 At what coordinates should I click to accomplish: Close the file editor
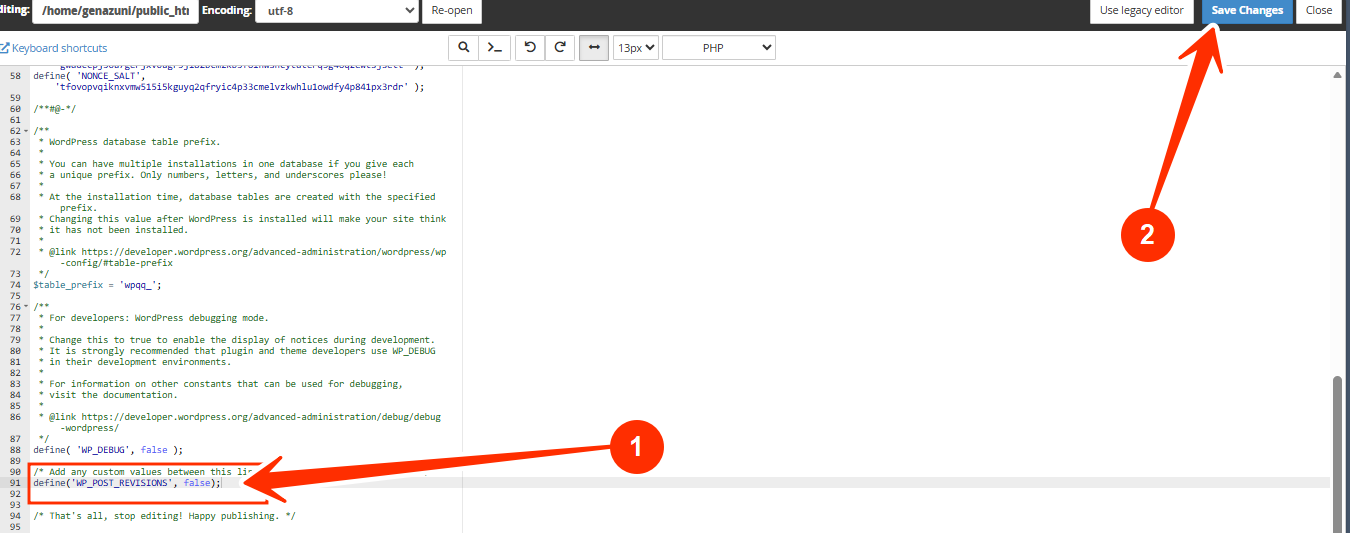[1318, 10]
